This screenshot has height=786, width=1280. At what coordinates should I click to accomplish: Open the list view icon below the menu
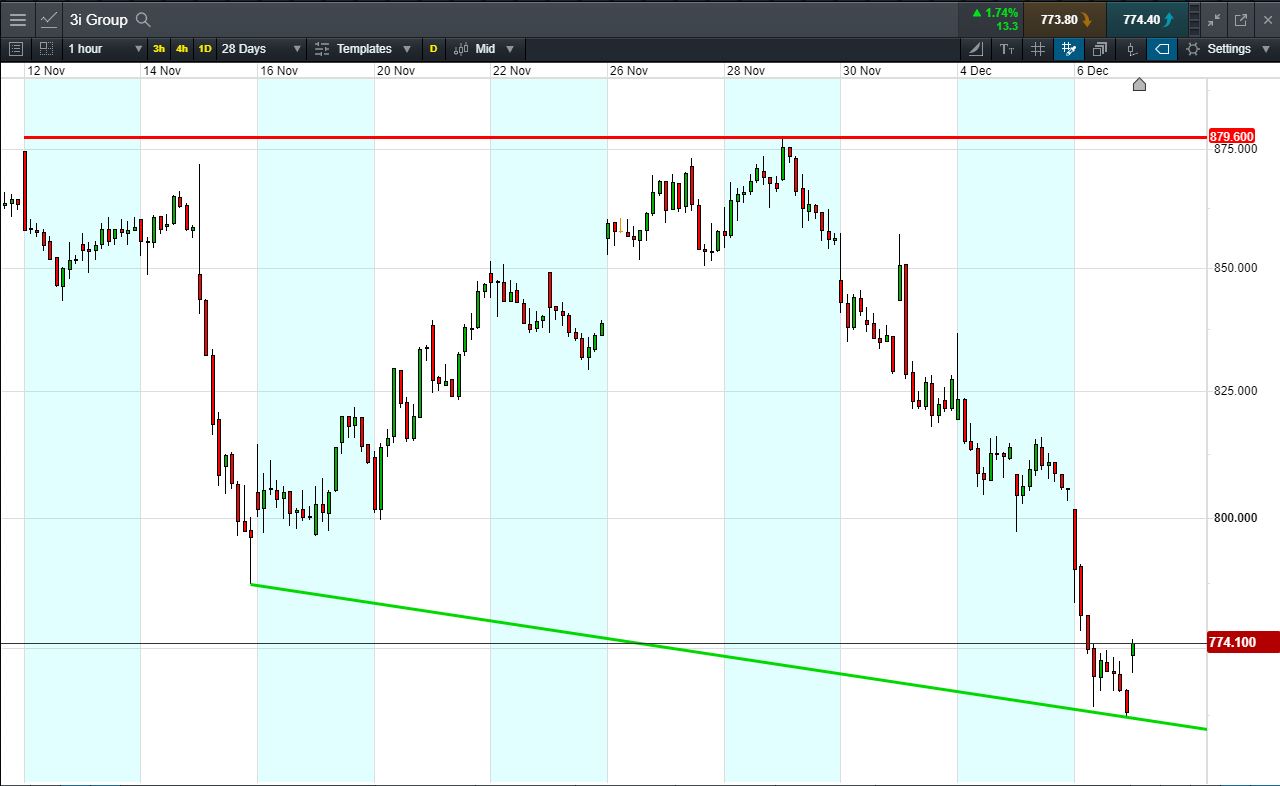coord(16,48)
